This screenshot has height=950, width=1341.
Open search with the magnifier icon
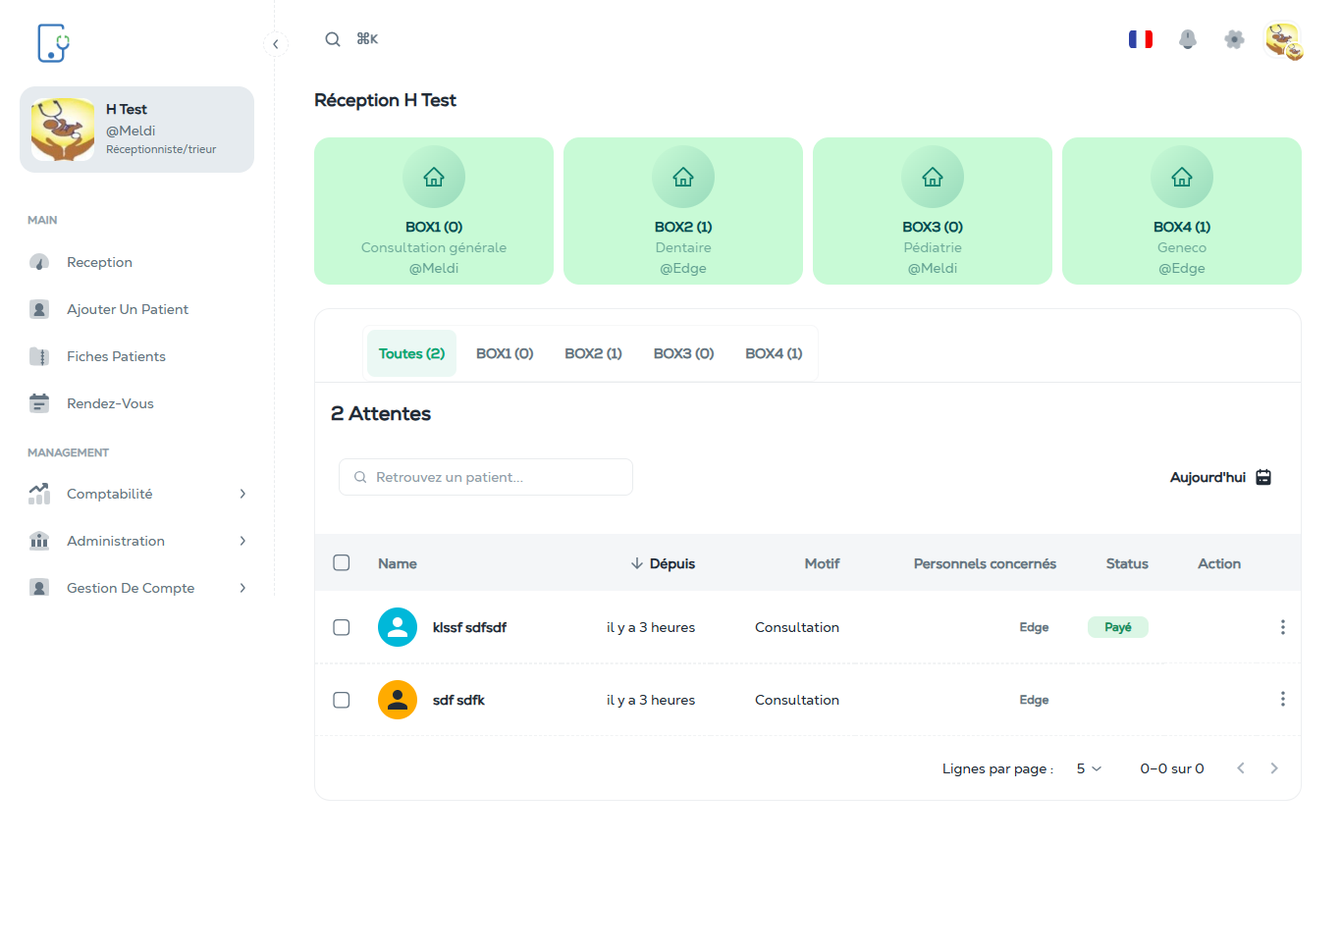pos(333,39)
